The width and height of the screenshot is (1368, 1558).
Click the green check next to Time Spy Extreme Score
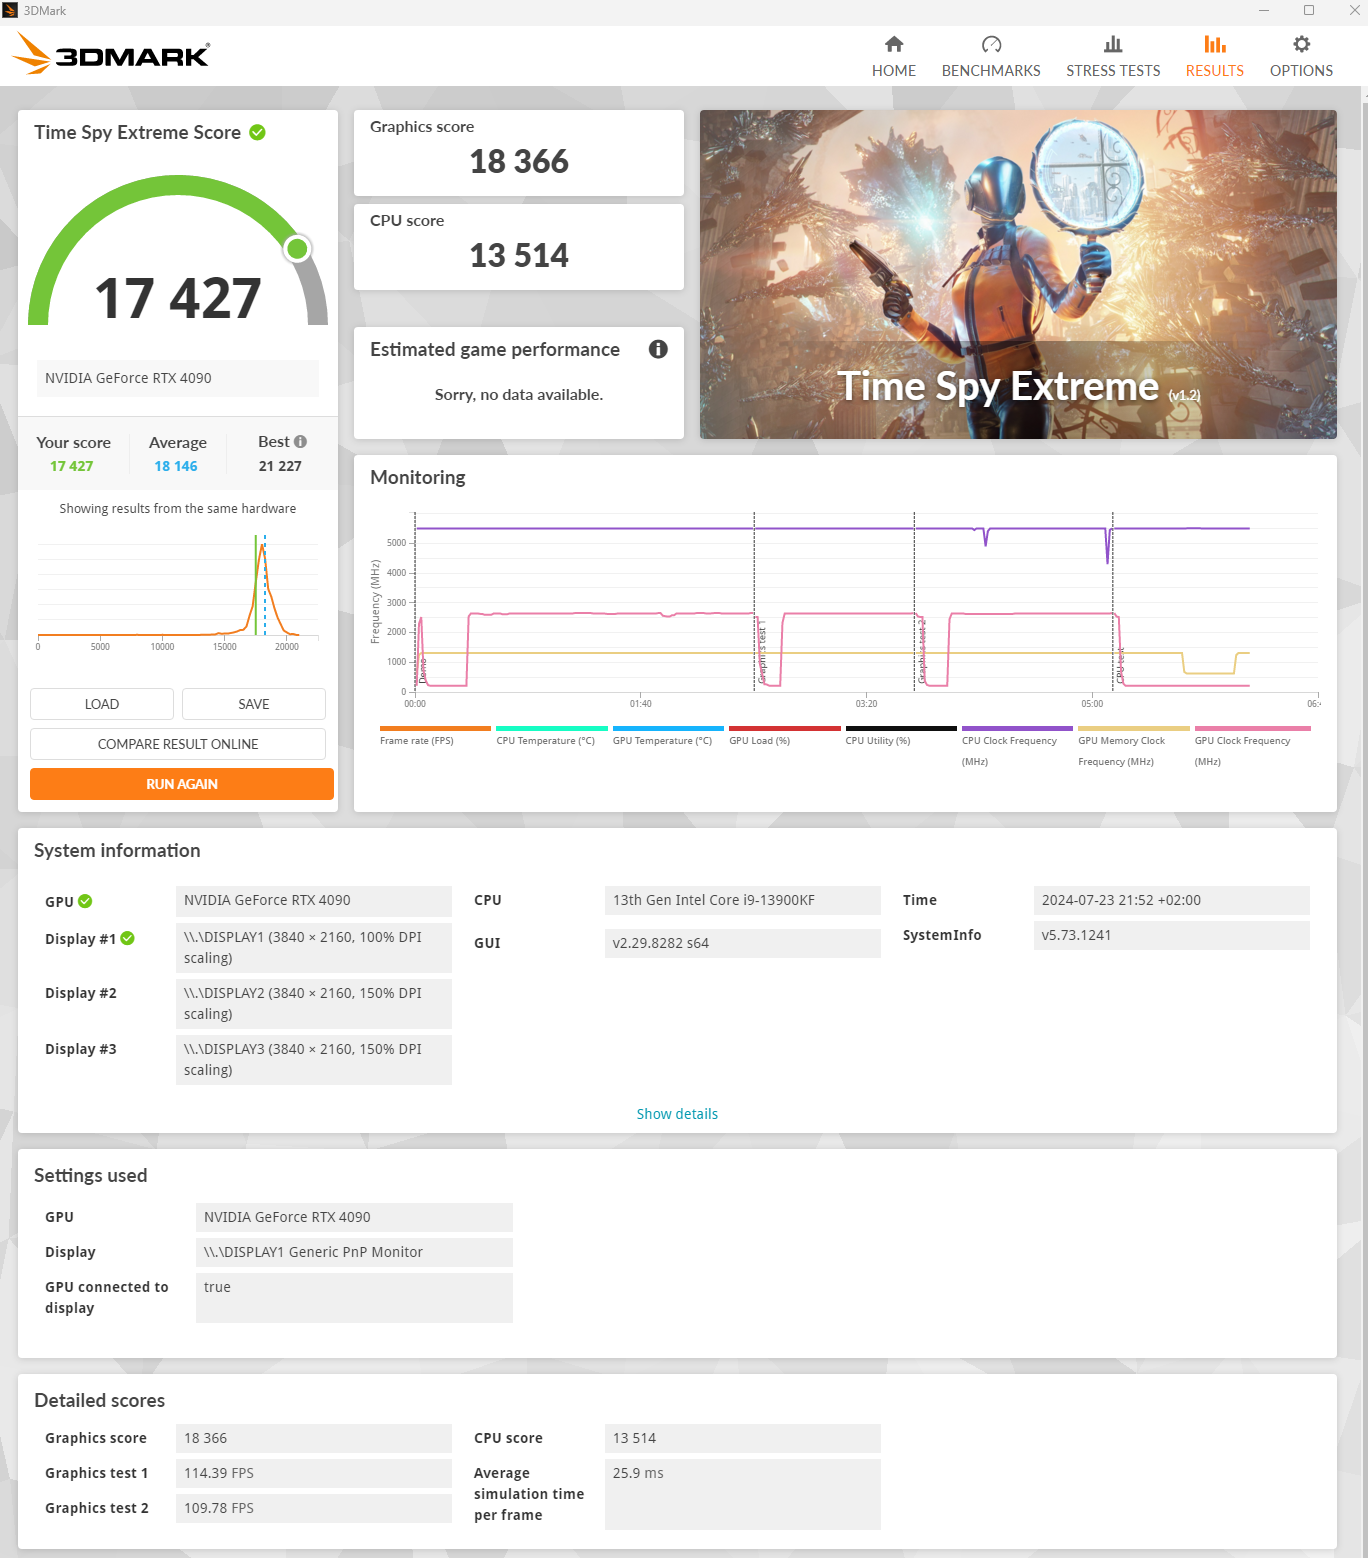(257, 132)
